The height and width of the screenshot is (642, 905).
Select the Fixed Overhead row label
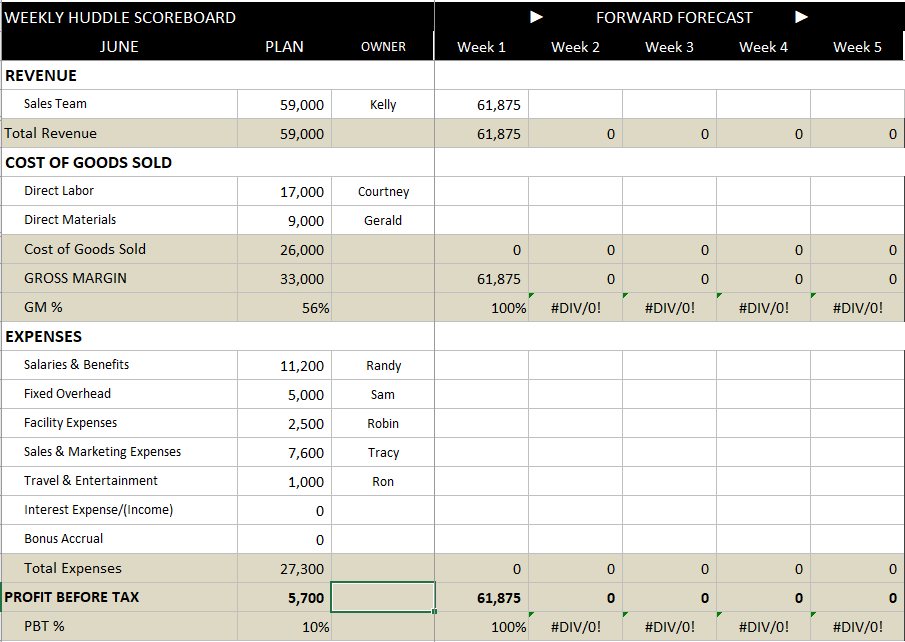tap(119, 394)
